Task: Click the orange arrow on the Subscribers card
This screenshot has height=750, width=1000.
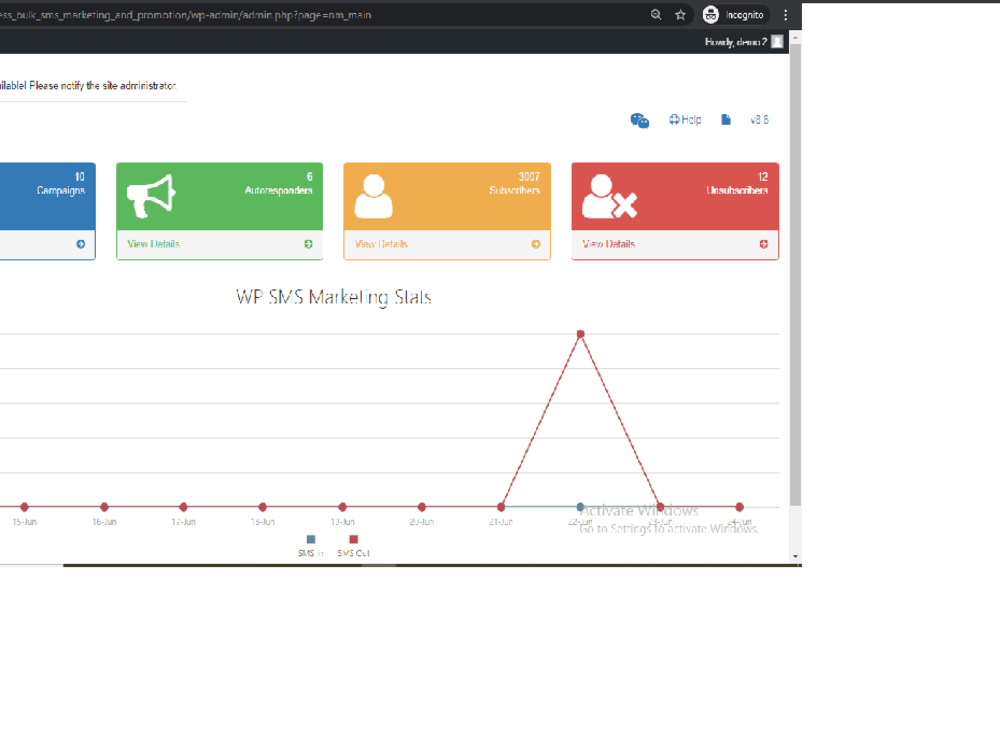Action: coord(536,244)
